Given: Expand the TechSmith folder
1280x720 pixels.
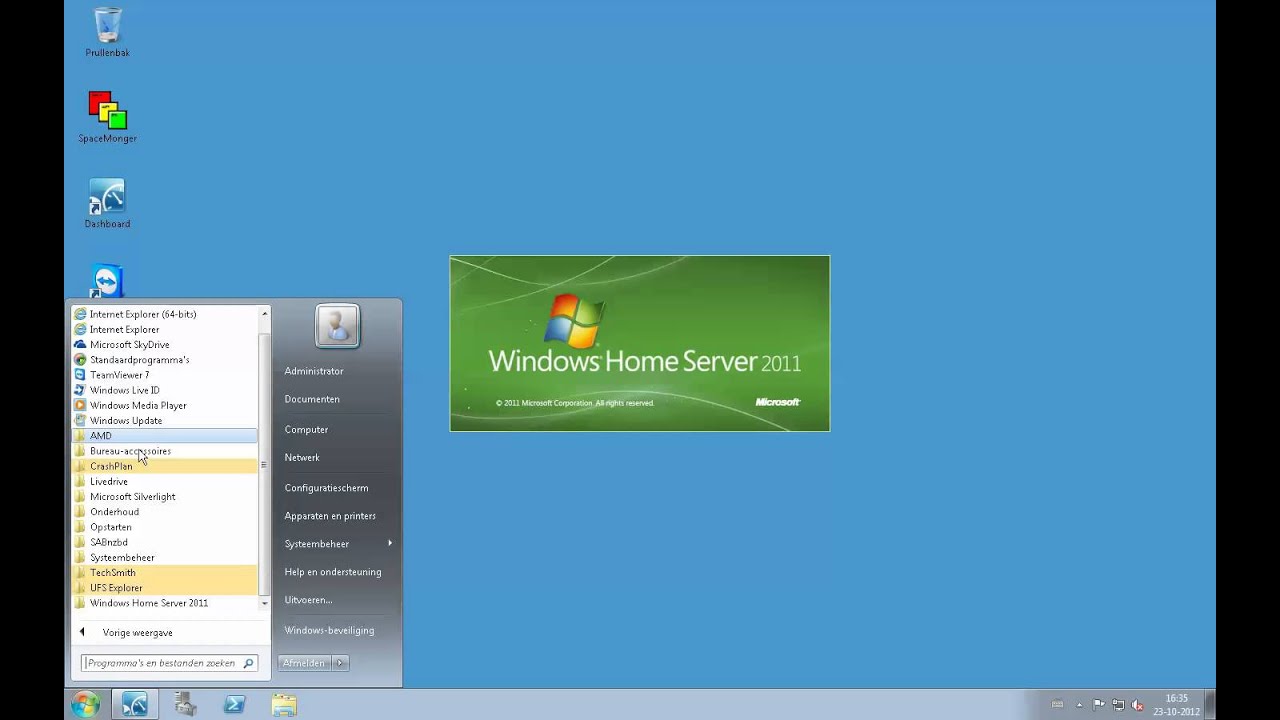Looking at the screenshot, I should [165, 573].
